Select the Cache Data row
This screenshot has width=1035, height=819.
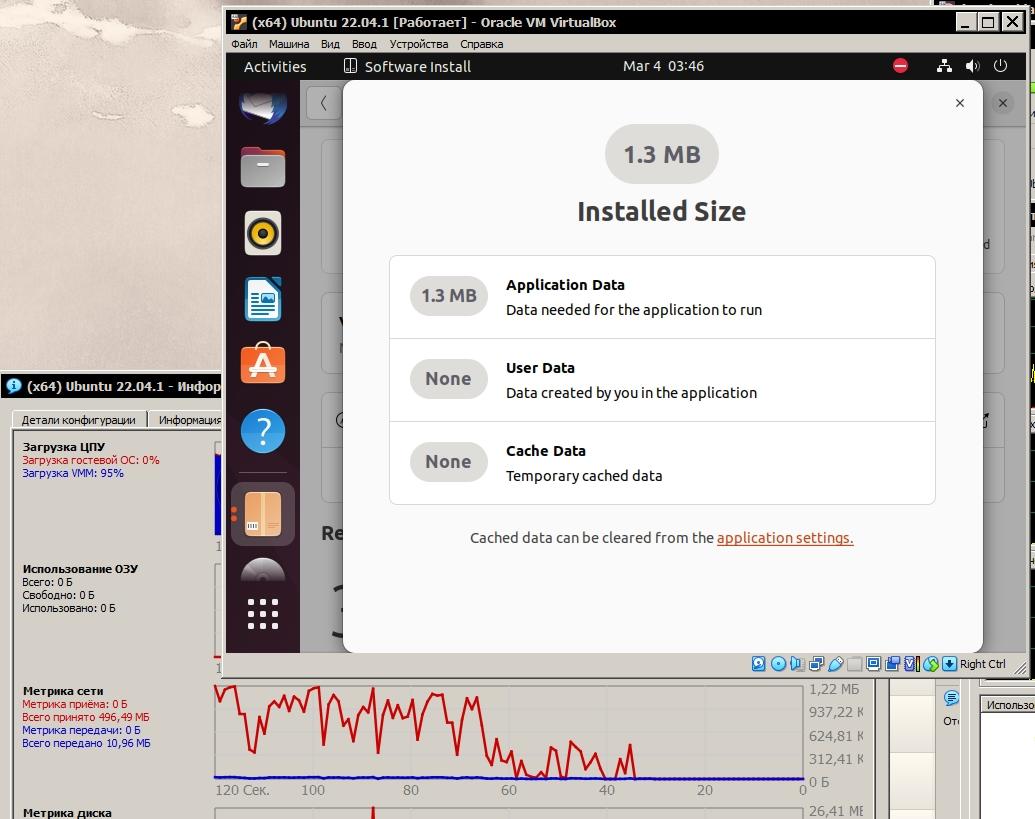pos(662,463)
